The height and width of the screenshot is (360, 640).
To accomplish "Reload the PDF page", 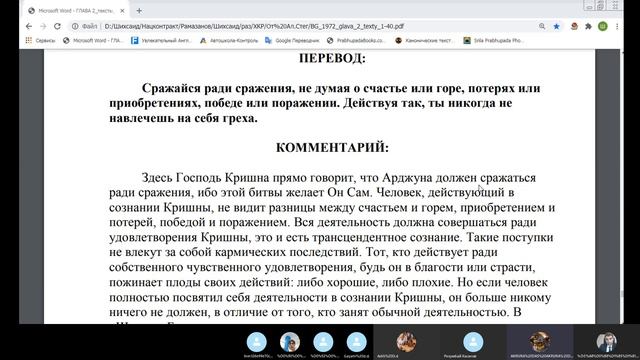I will [58, 26].
